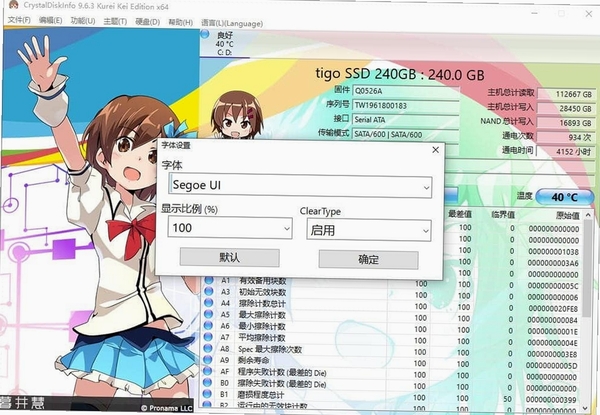The width and height of the screenshot is (600, 415).
Task: Close the 字体设置 dialog
Action: [435, 150]
